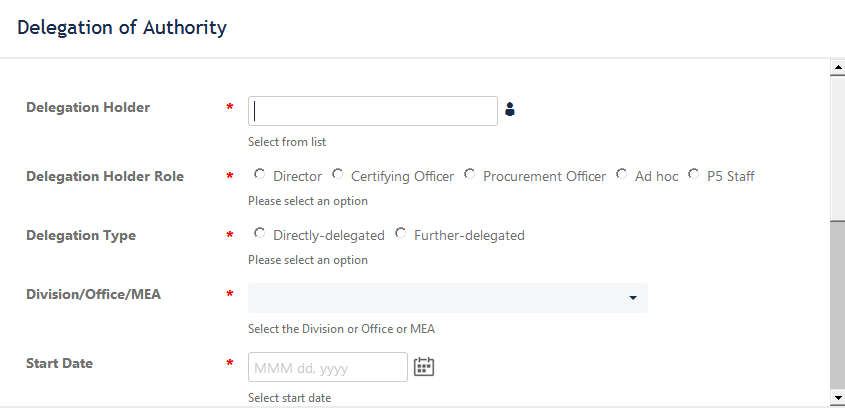Click the scrollbar up arrow
Image resolution: width=845 pixels, height=409 pixels.
[x=838, y=67]
